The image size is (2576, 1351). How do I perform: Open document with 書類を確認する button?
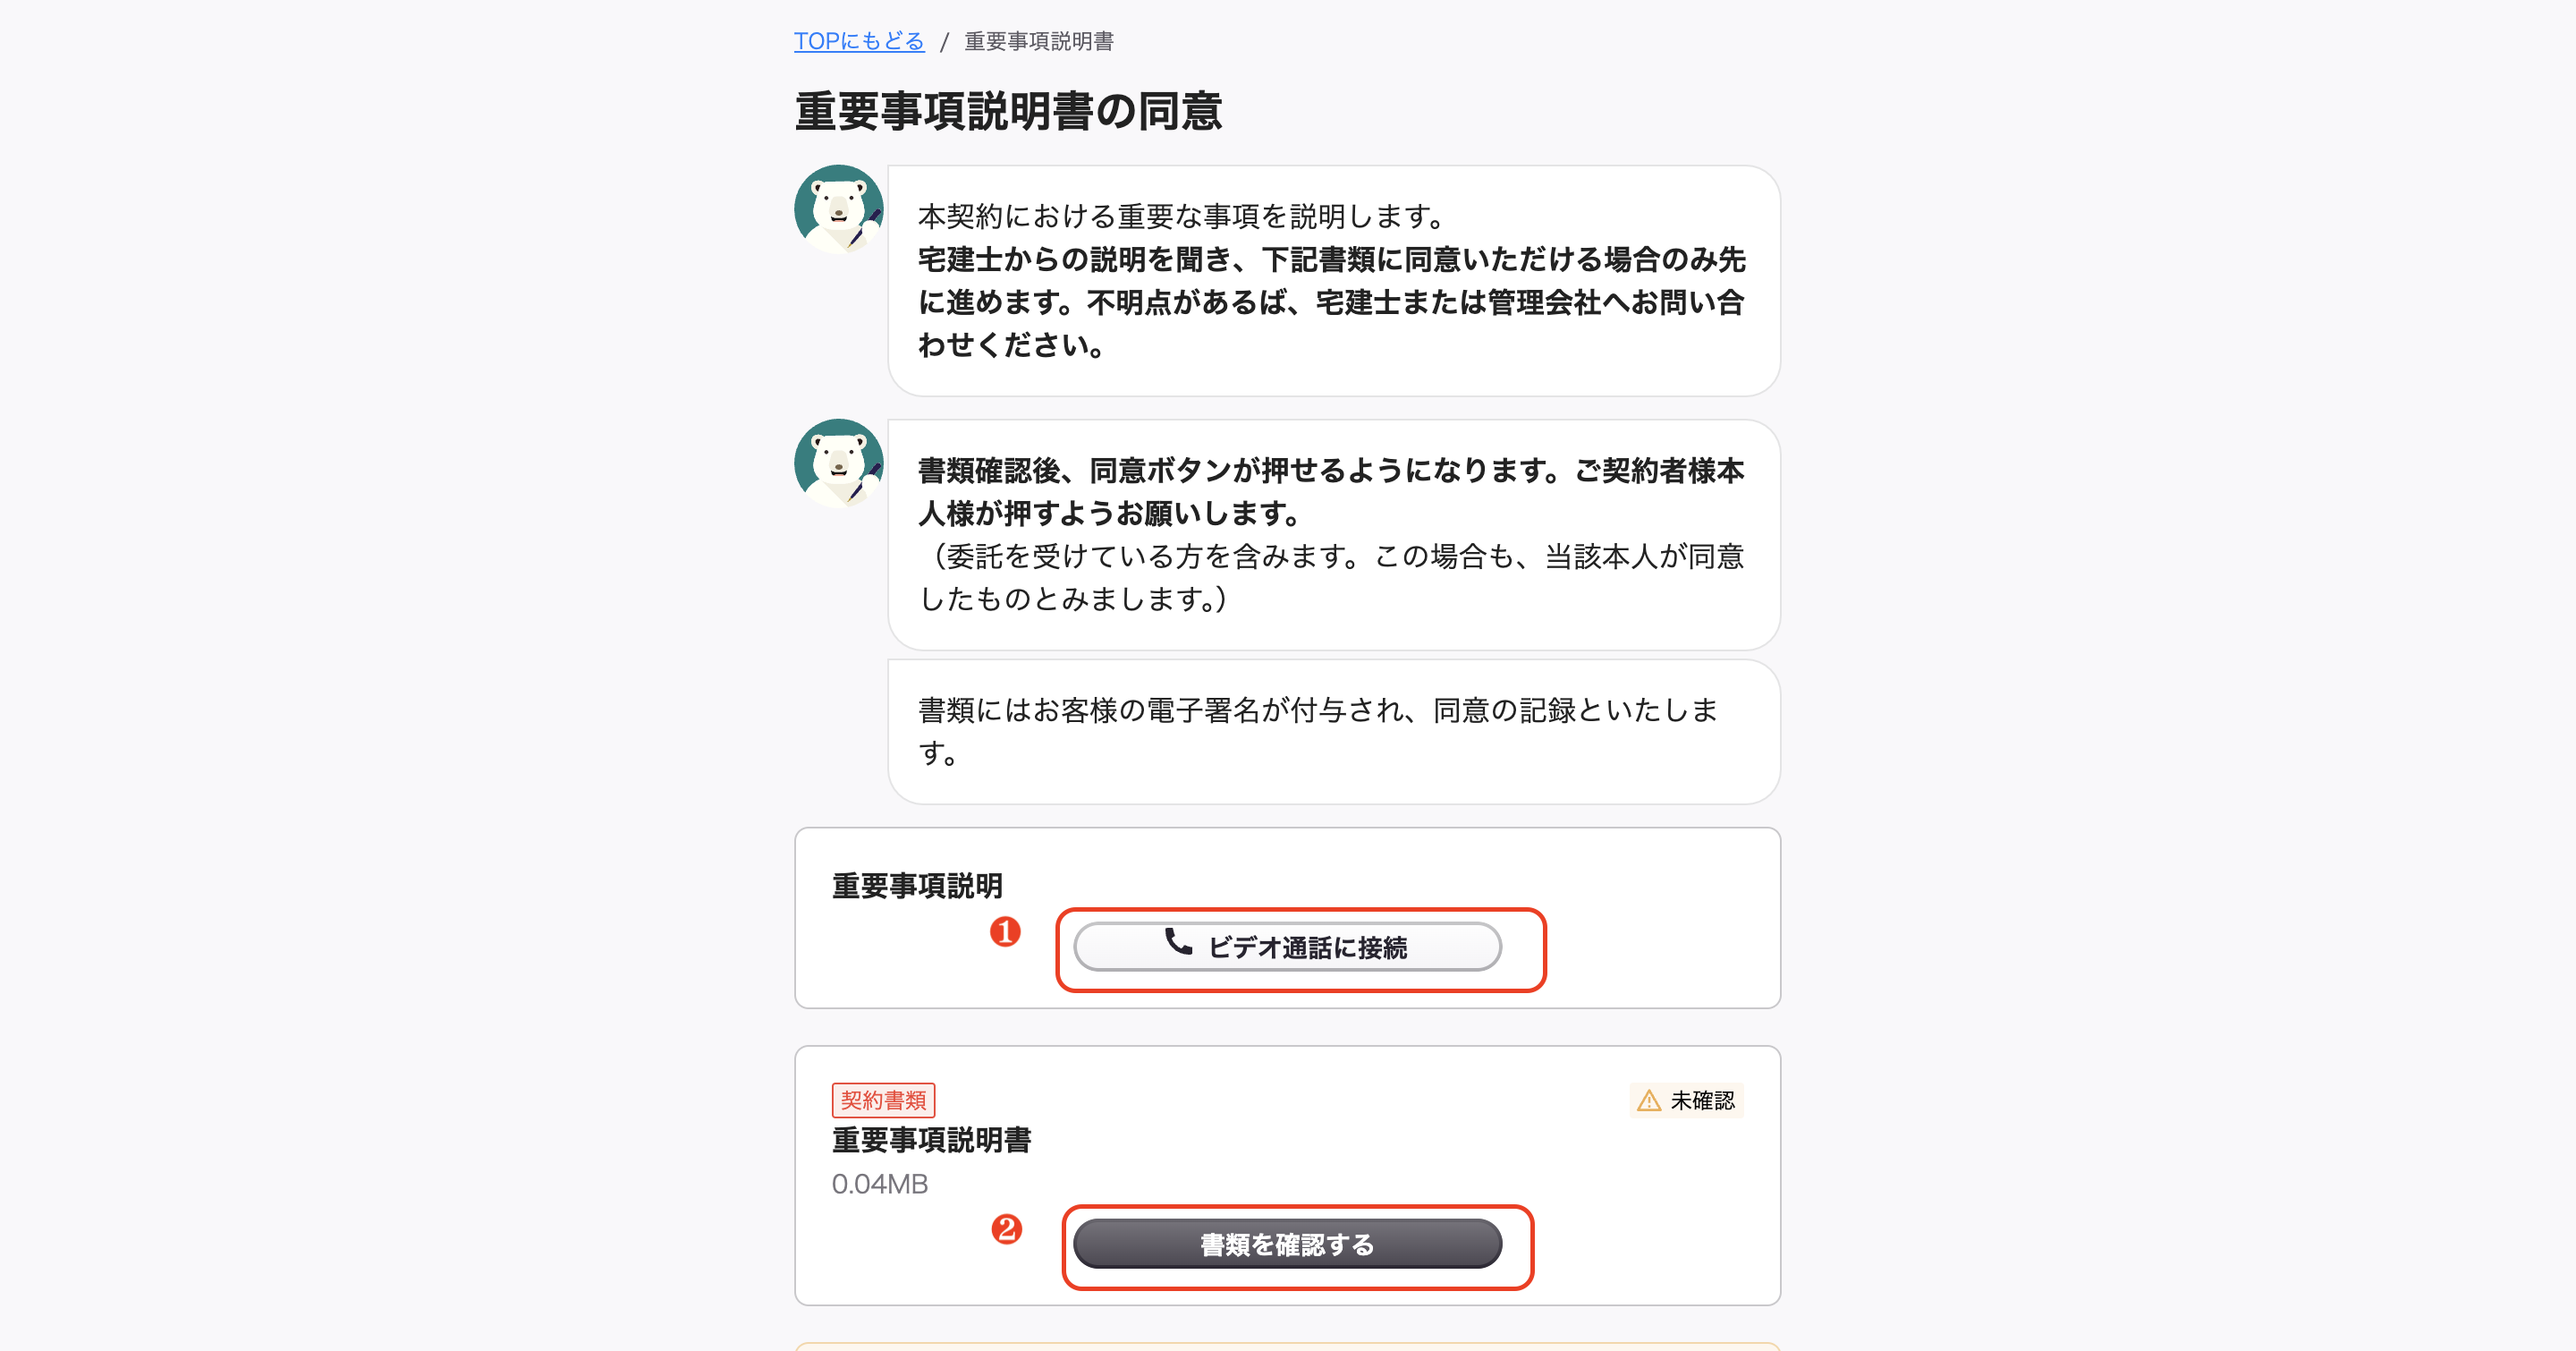click(1287, 1244)
